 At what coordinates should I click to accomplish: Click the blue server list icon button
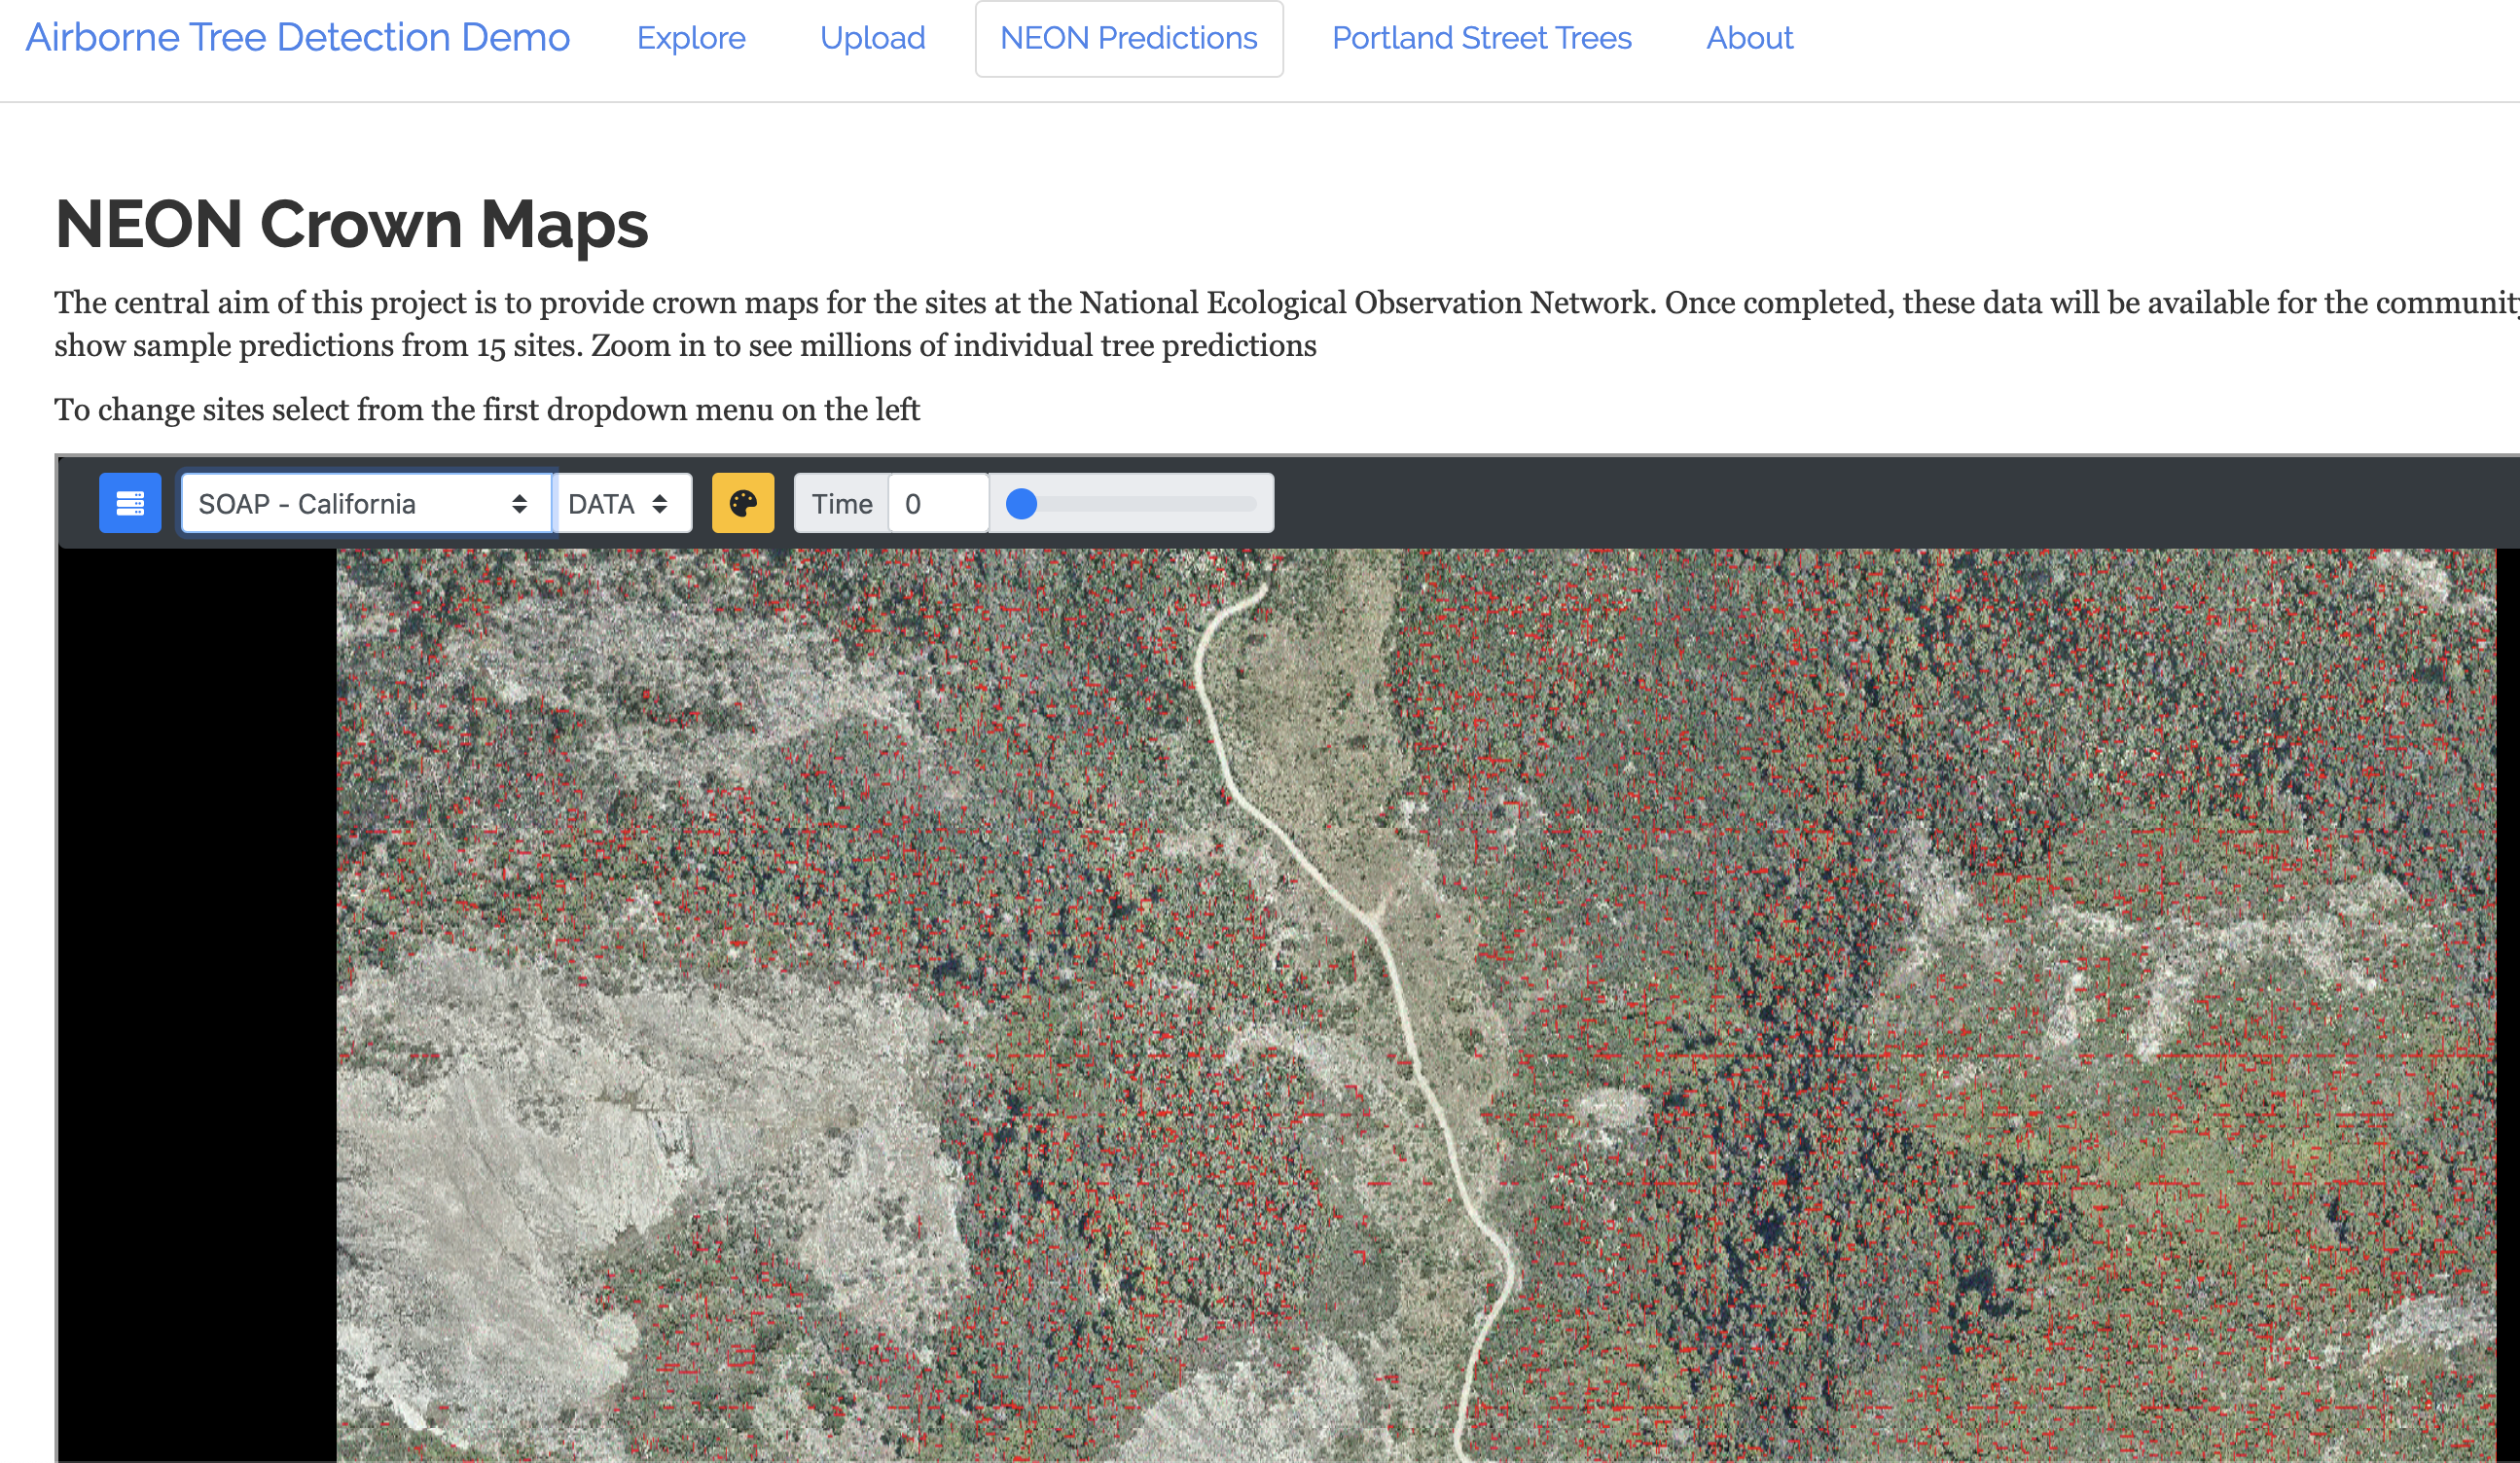click(130, 503)
